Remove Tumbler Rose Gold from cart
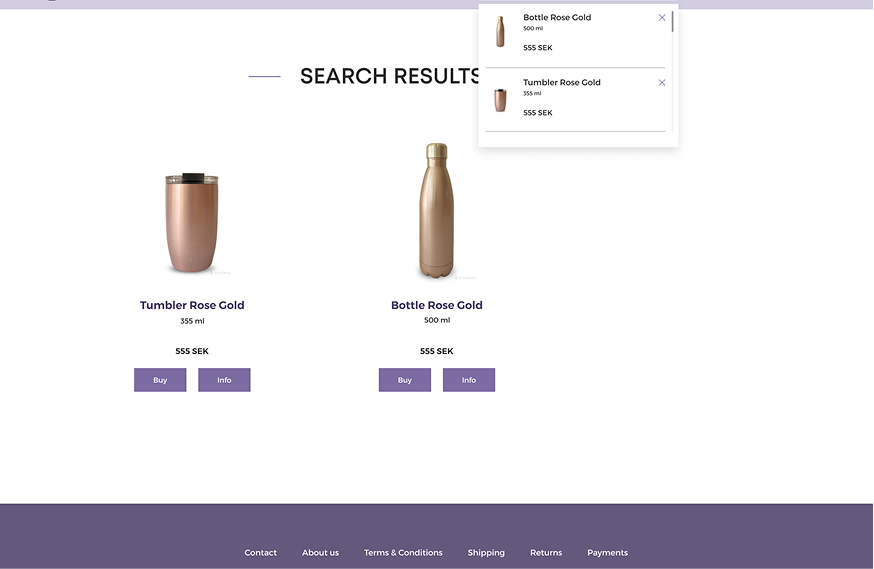This screenshot has width=874, height=569. click(662, 82)
